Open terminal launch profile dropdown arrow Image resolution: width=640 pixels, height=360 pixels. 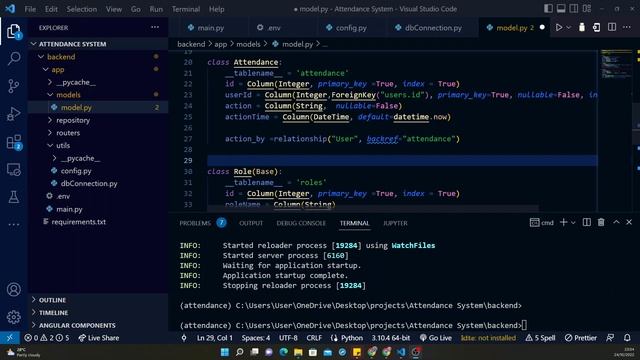coord(573,222)
